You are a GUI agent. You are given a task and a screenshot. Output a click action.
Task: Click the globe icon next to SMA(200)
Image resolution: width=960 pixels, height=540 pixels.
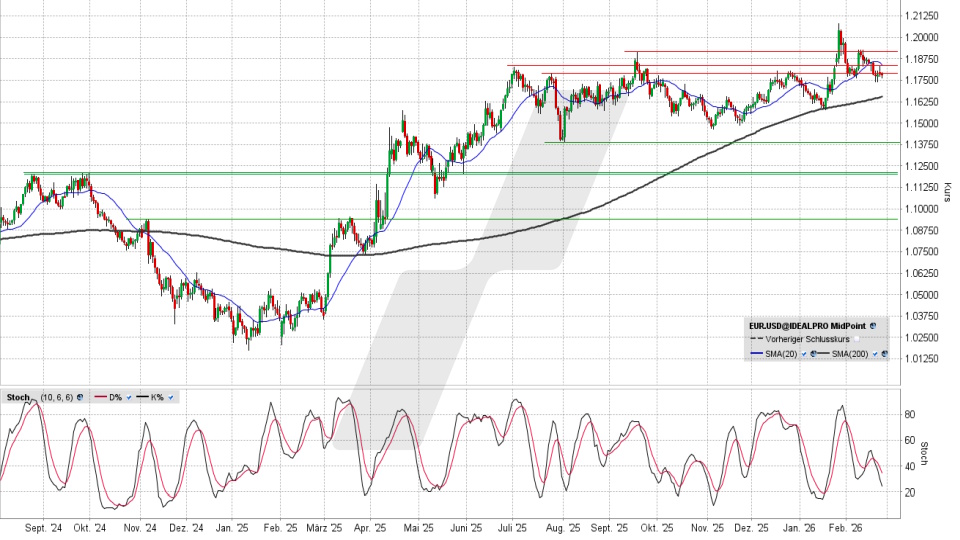point(885,354)
